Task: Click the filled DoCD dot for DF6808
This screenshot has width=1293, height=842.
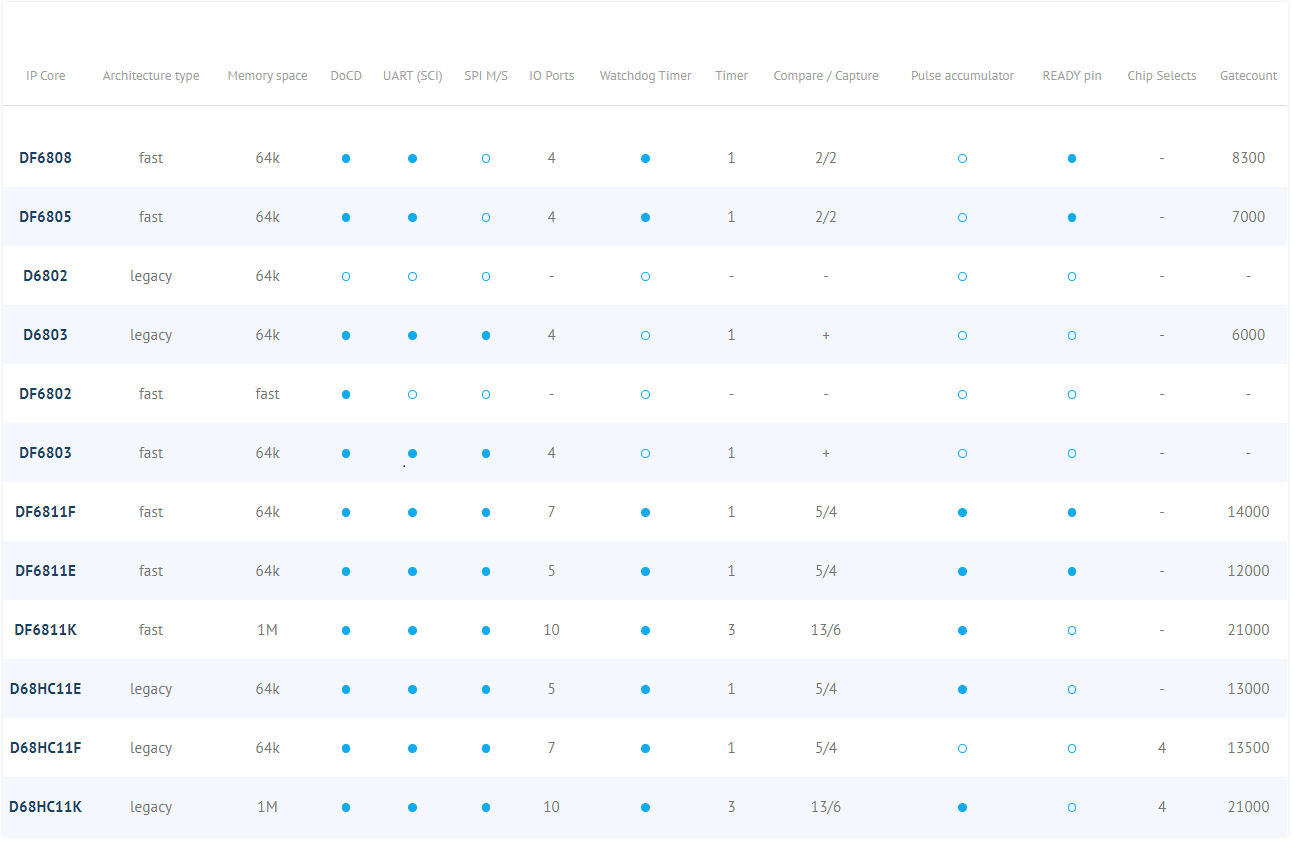Action: [x=346, y=158]
